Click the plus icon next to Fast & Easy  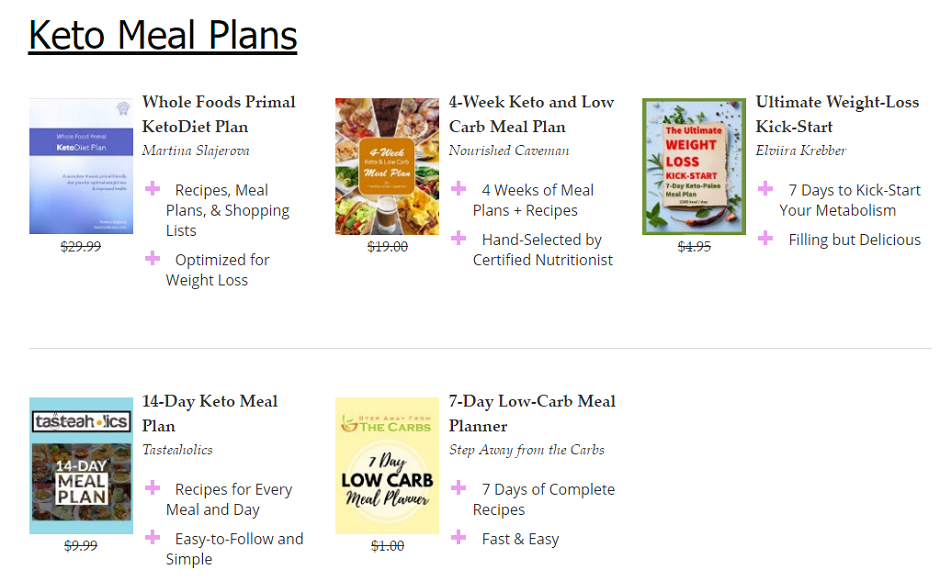pos(459,538)
